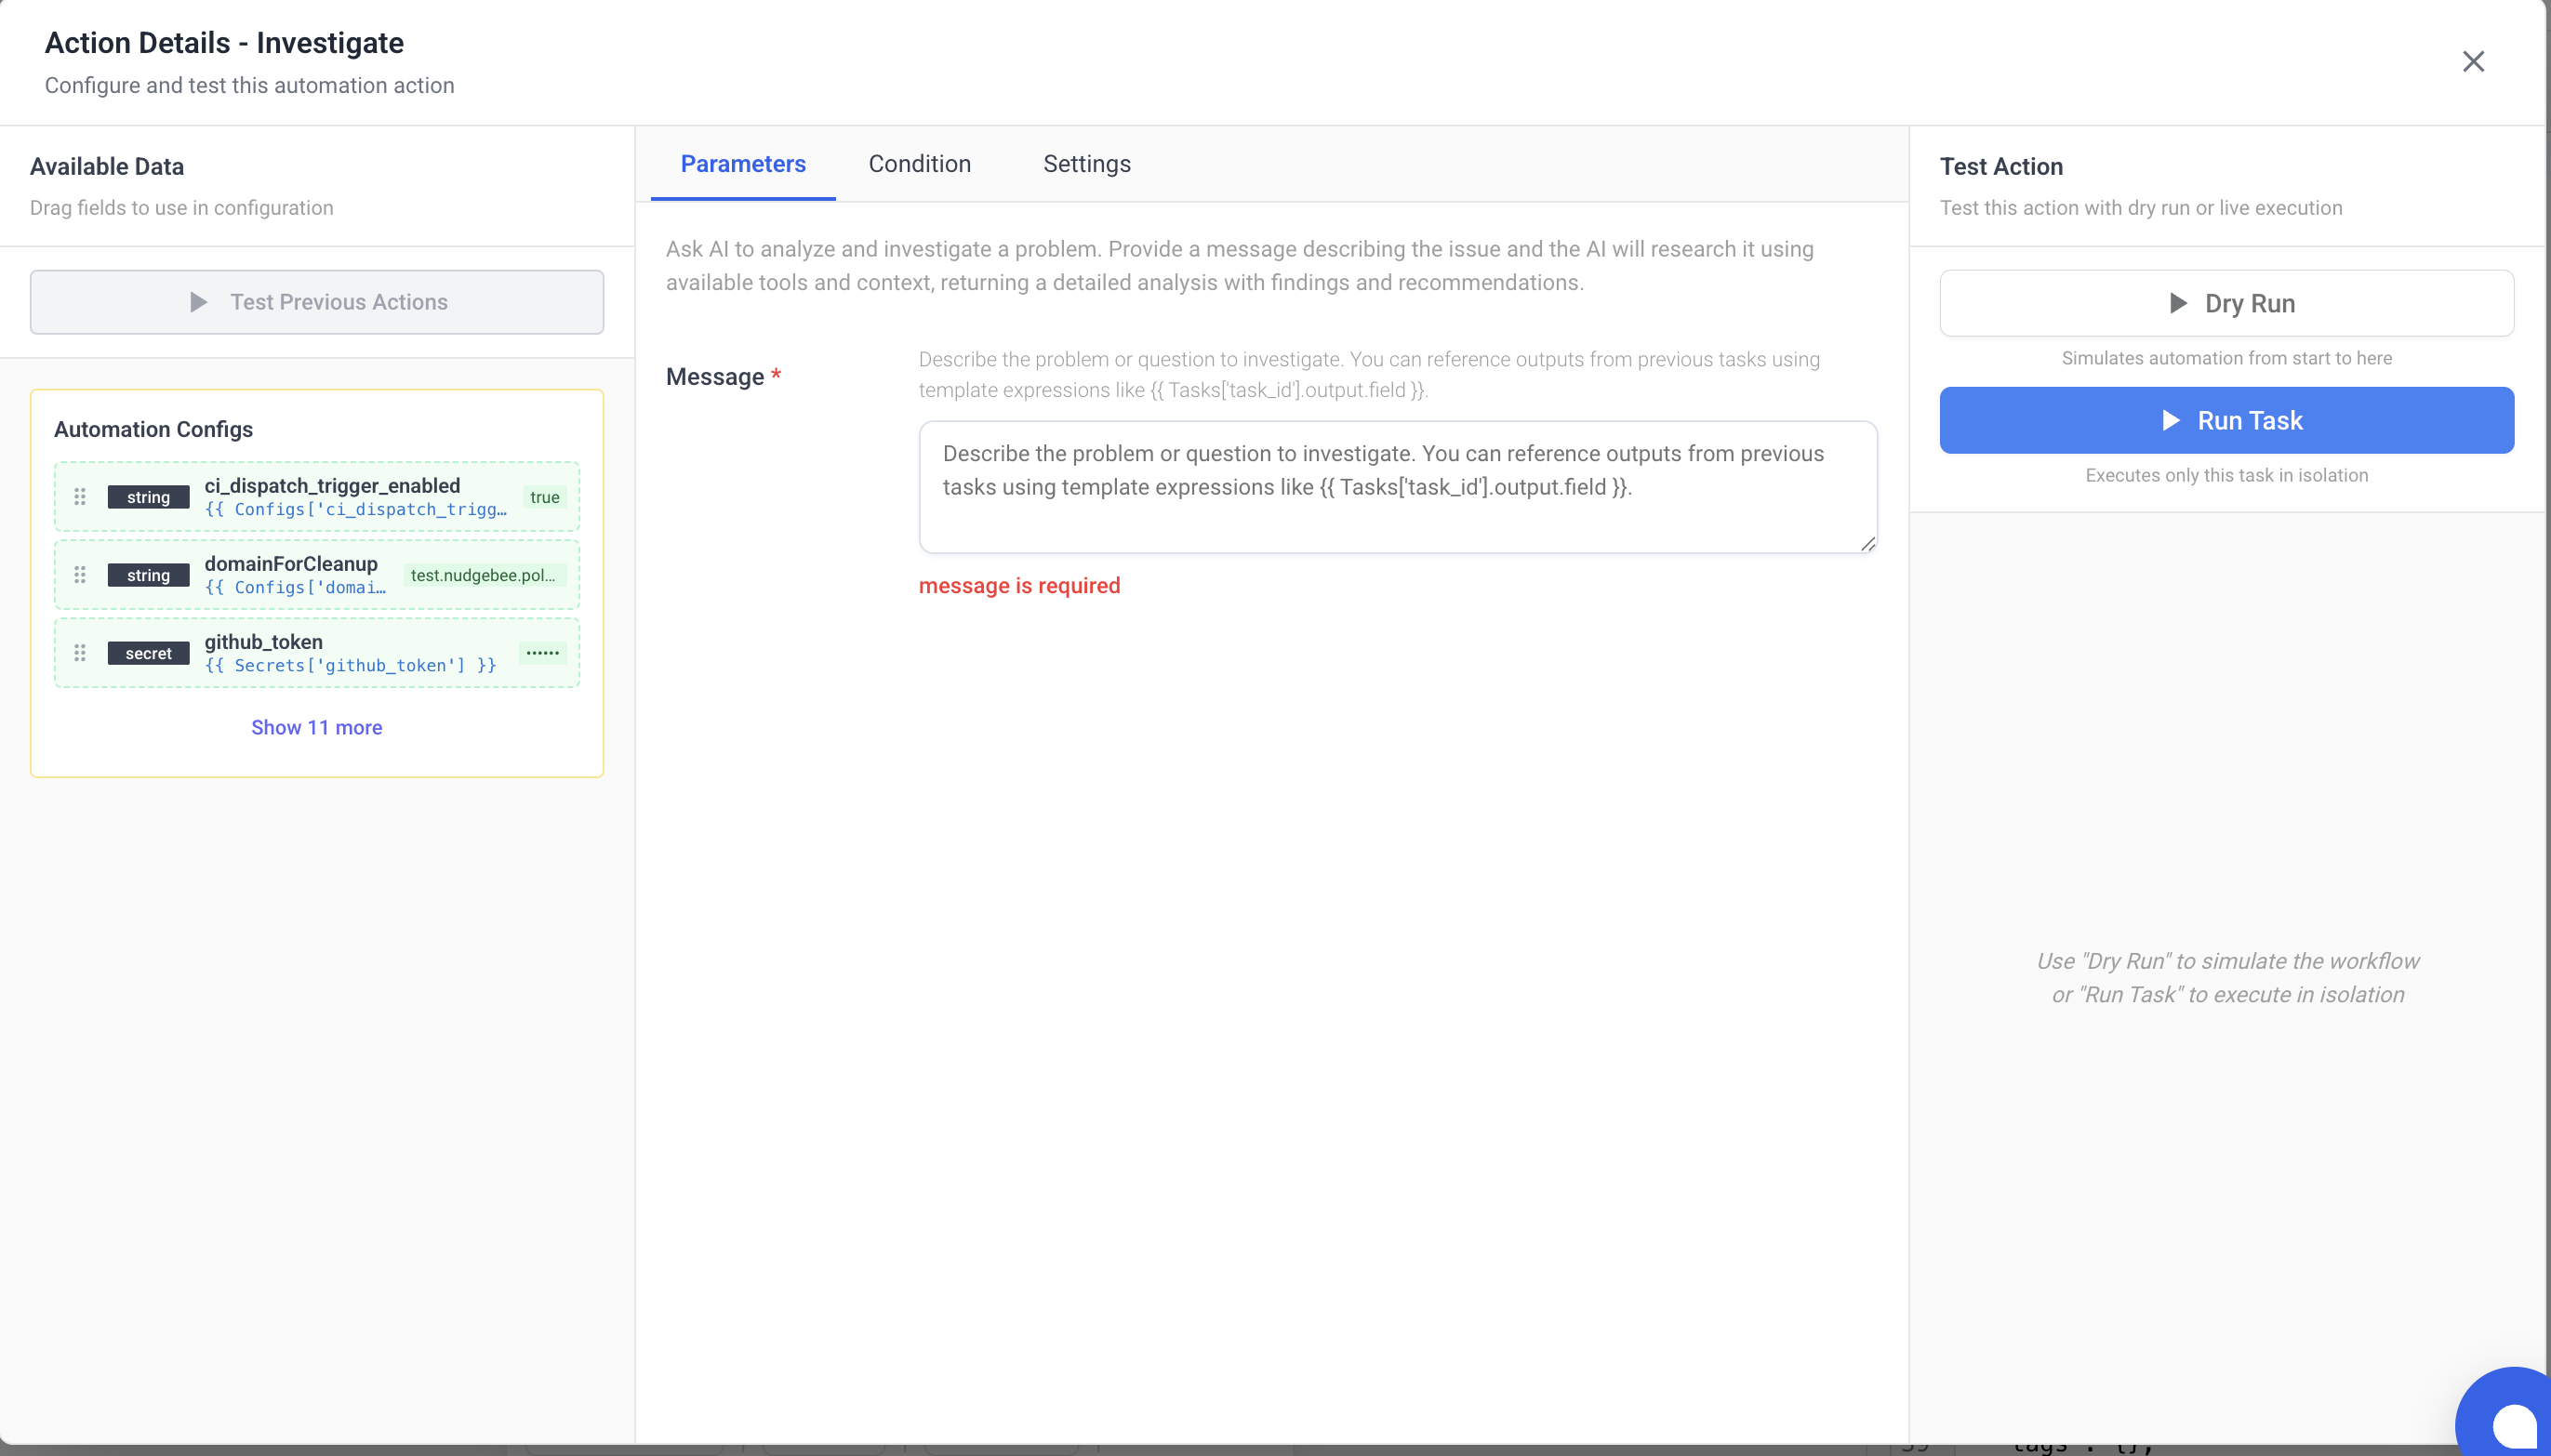Click the blue Run Task button
The image size is (2551, 1456).
2226,420
